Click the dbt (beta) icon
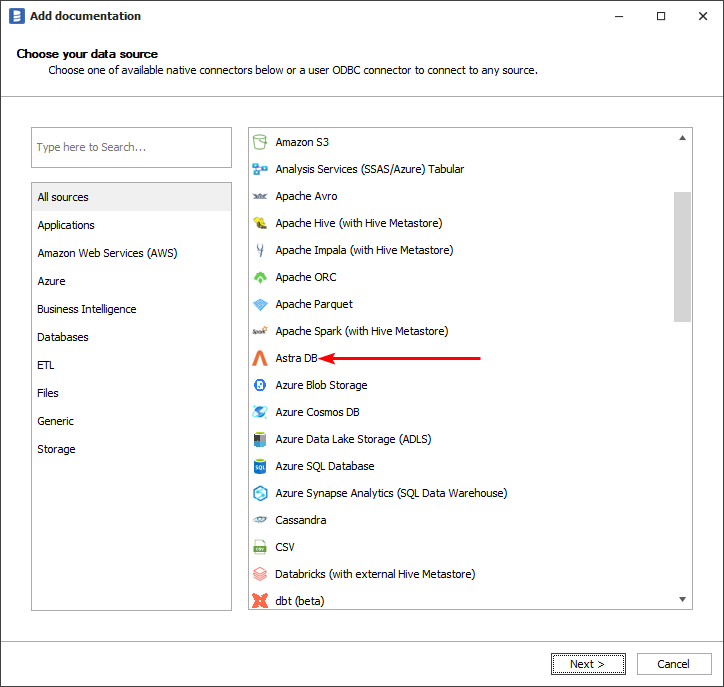 pyautogui.click(x=260, y=601)
